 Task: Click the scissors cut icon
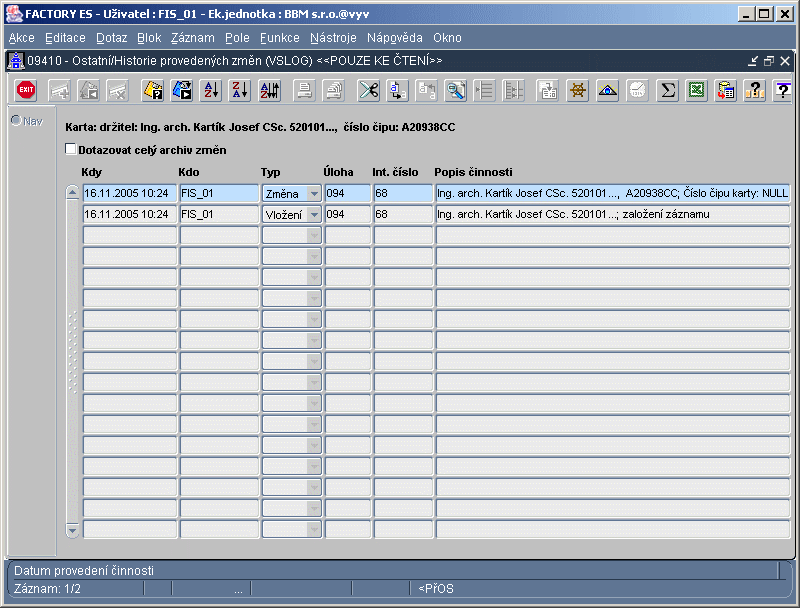click(368, 90)
